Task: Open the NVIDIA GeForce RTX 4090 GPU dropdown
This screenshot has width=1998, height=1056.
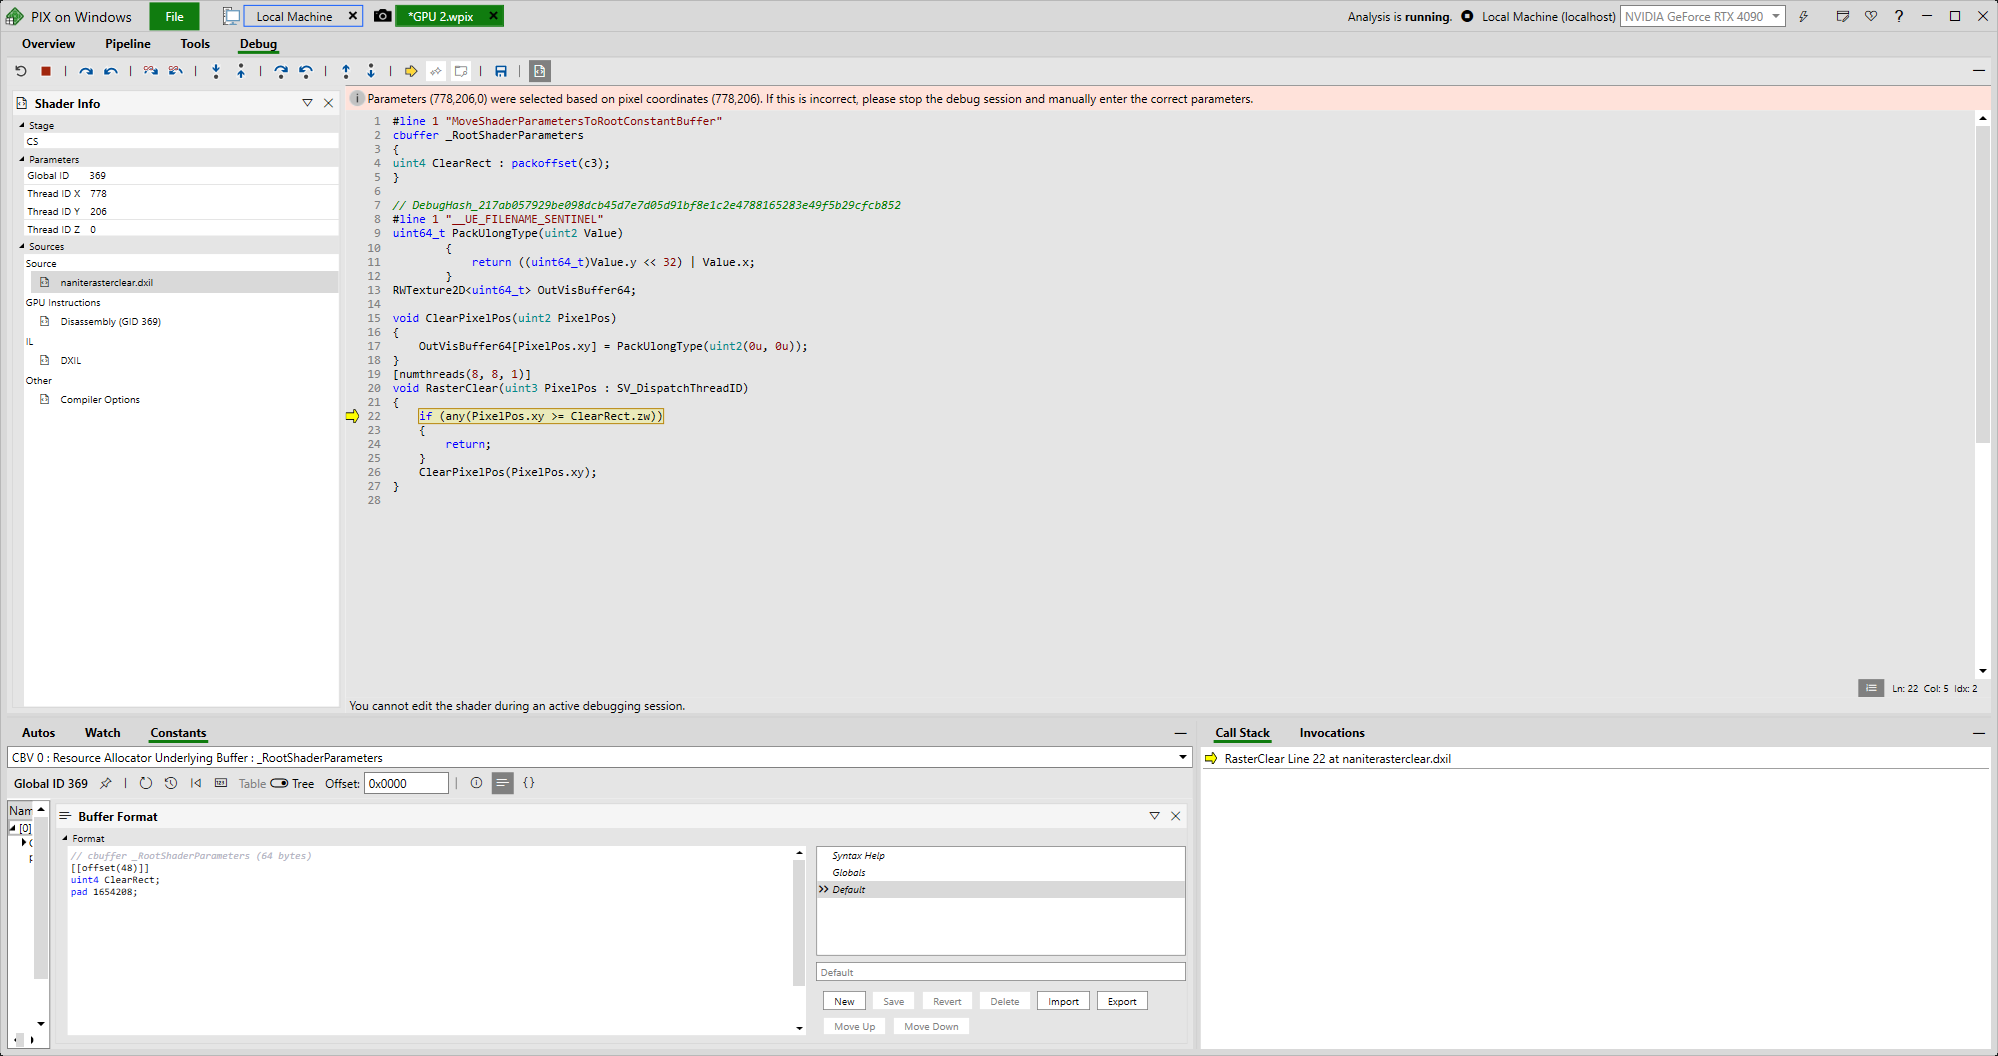Action: 1703,16
